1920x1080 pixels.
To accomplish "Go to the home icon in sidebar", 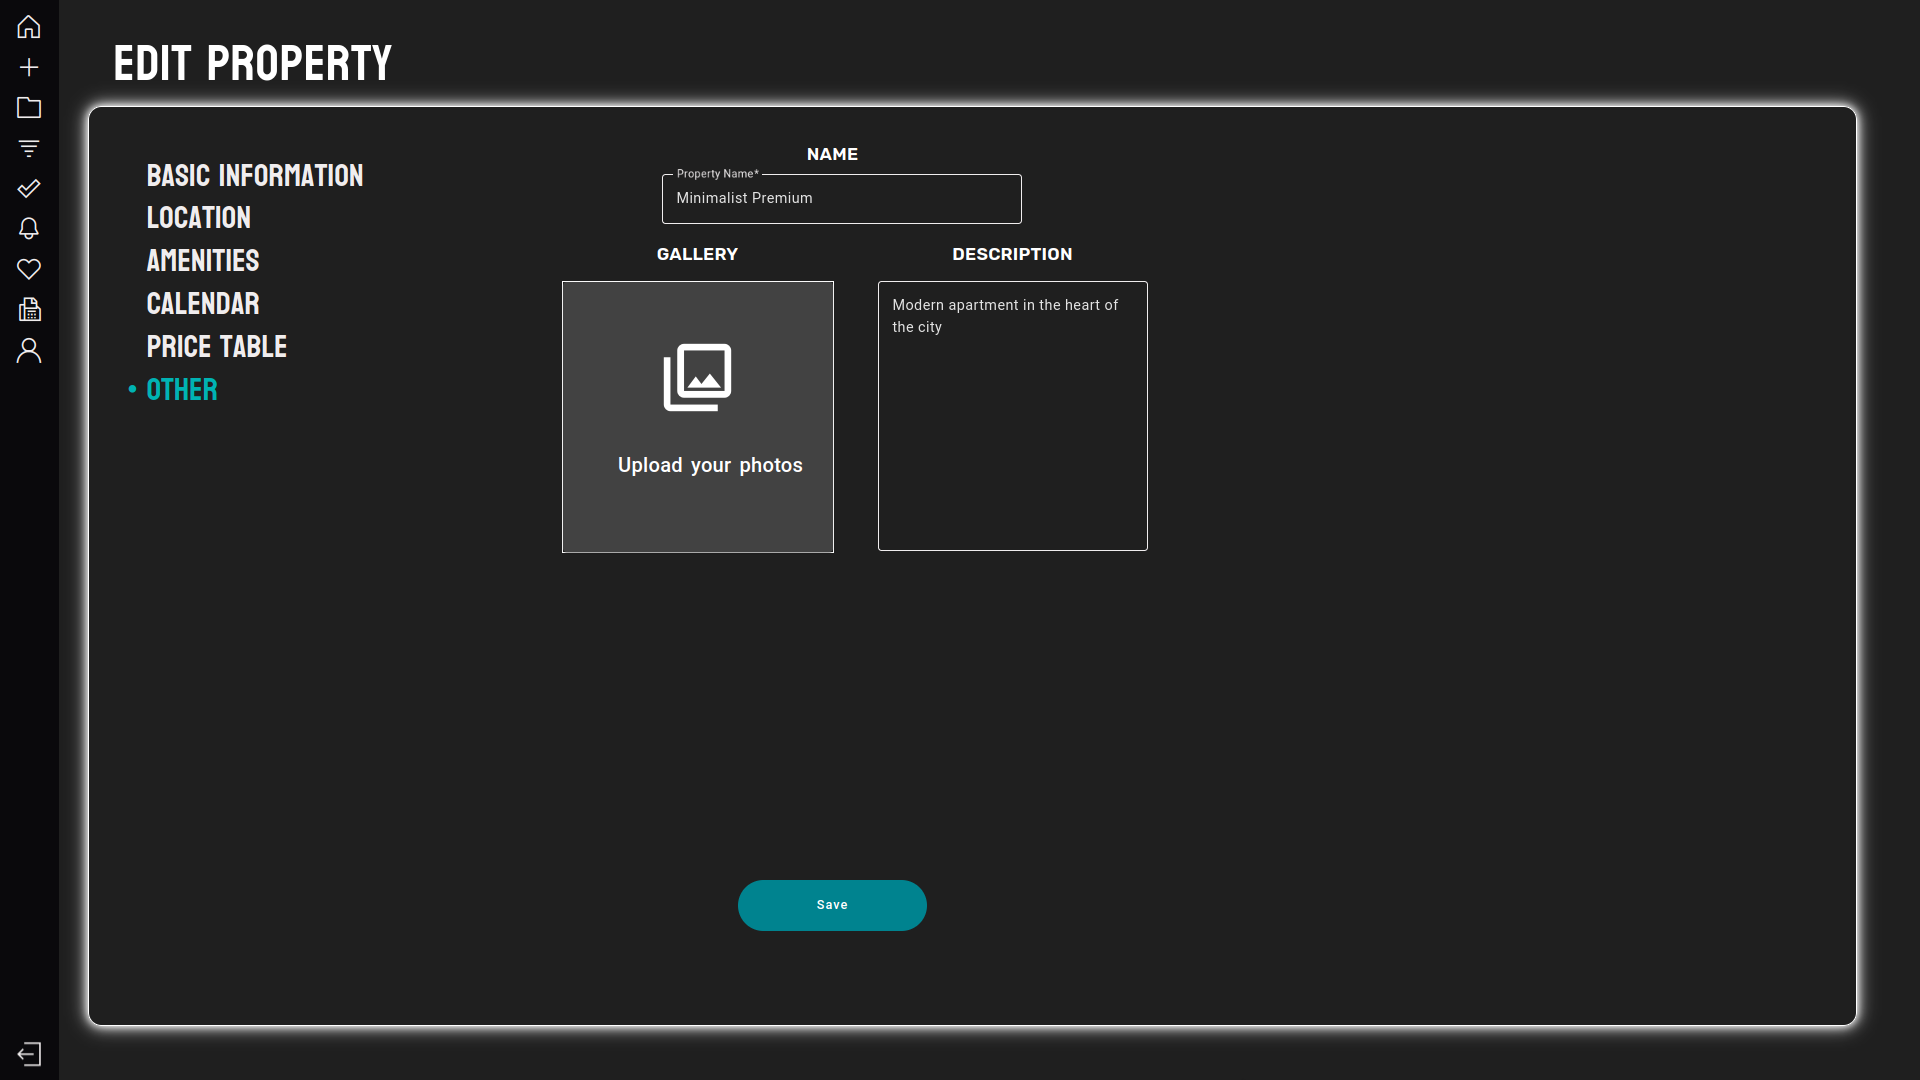I will pos(29,27).
